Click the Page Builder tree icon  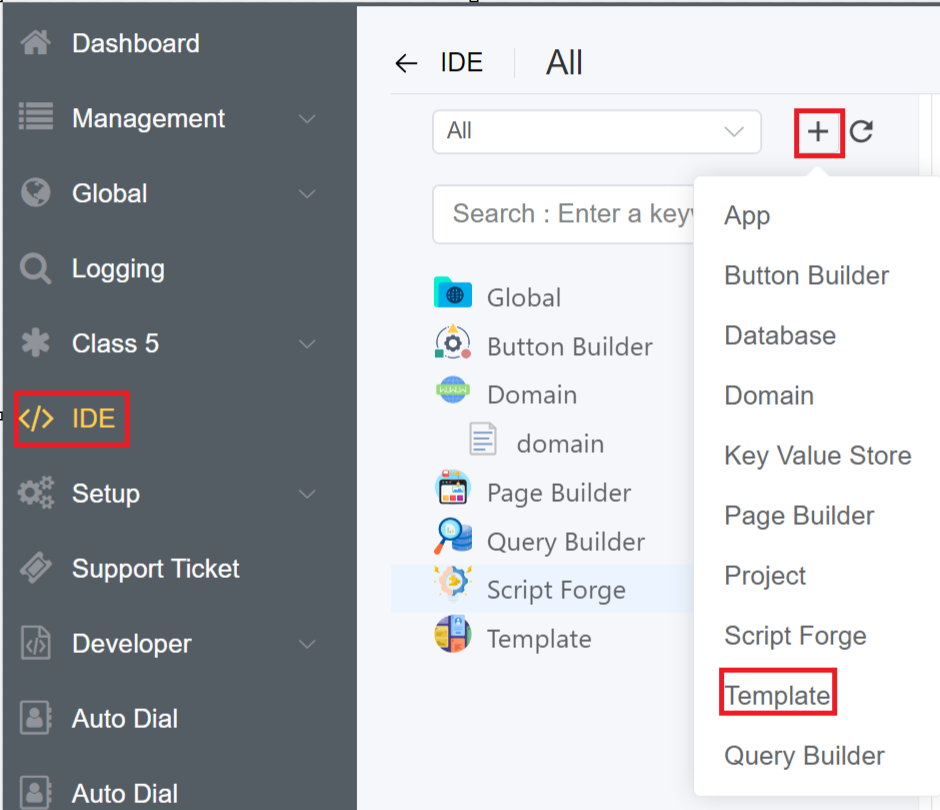[x=453, y=490]
